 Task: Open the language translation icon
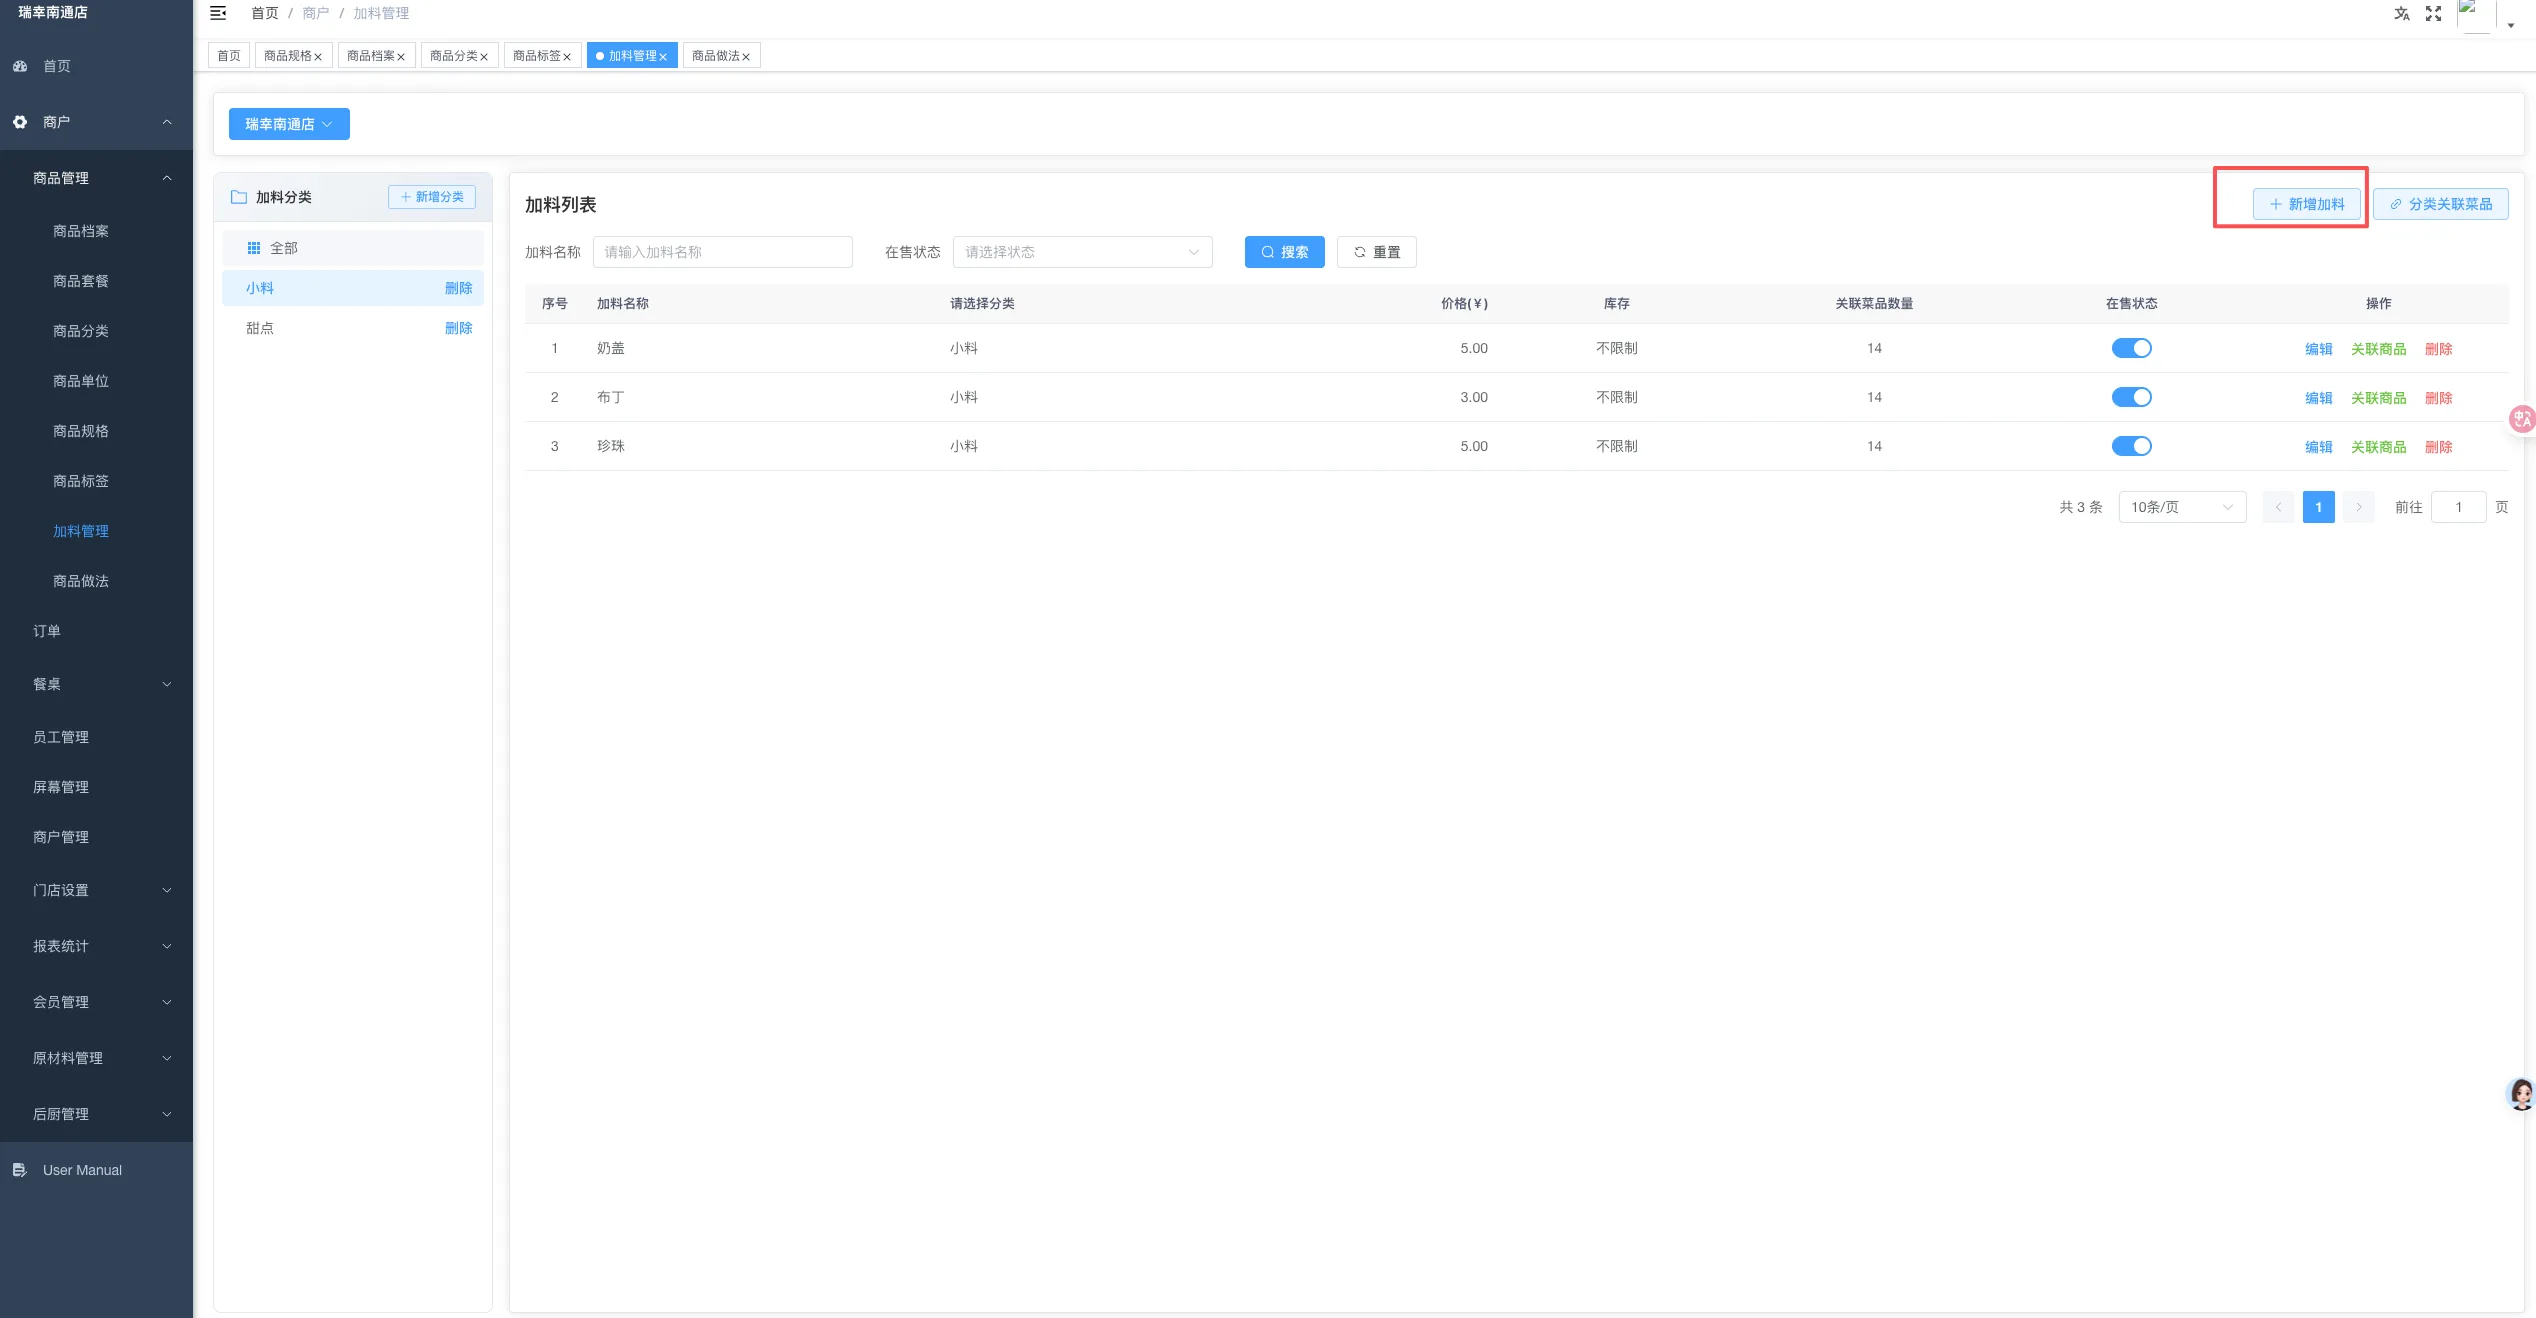(2401, 13)
